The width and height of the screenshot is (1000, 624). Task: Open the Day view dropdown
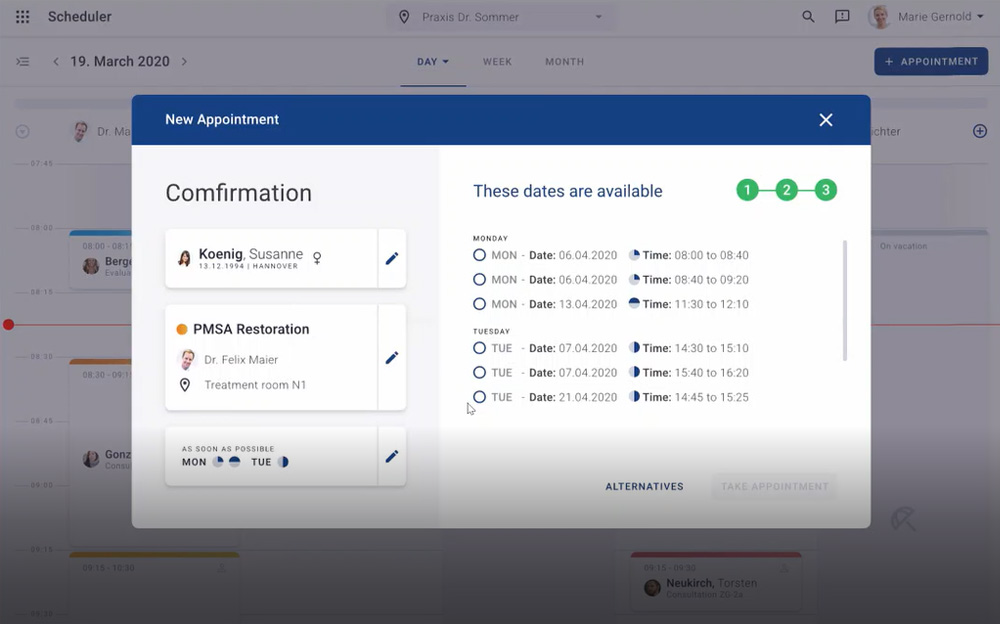433,62
